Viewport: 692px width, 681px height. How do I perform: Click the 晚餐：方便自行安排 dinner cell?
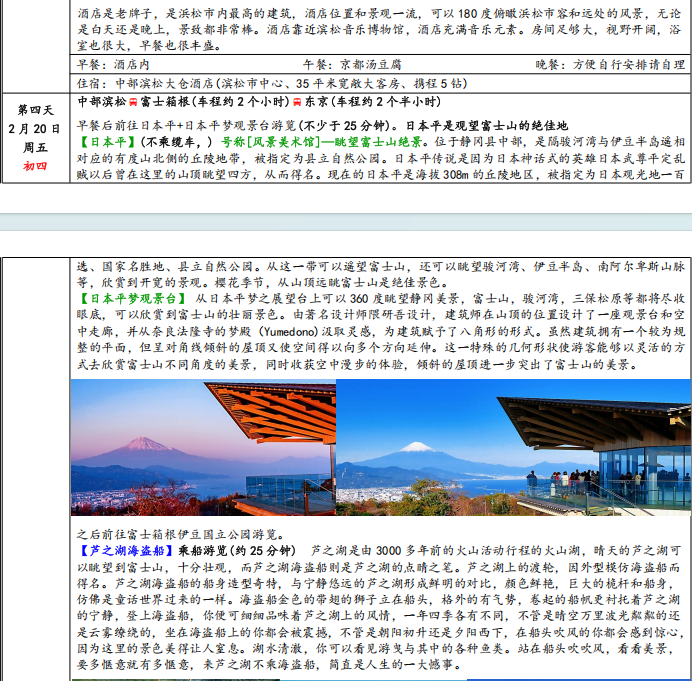coord(600,63)
